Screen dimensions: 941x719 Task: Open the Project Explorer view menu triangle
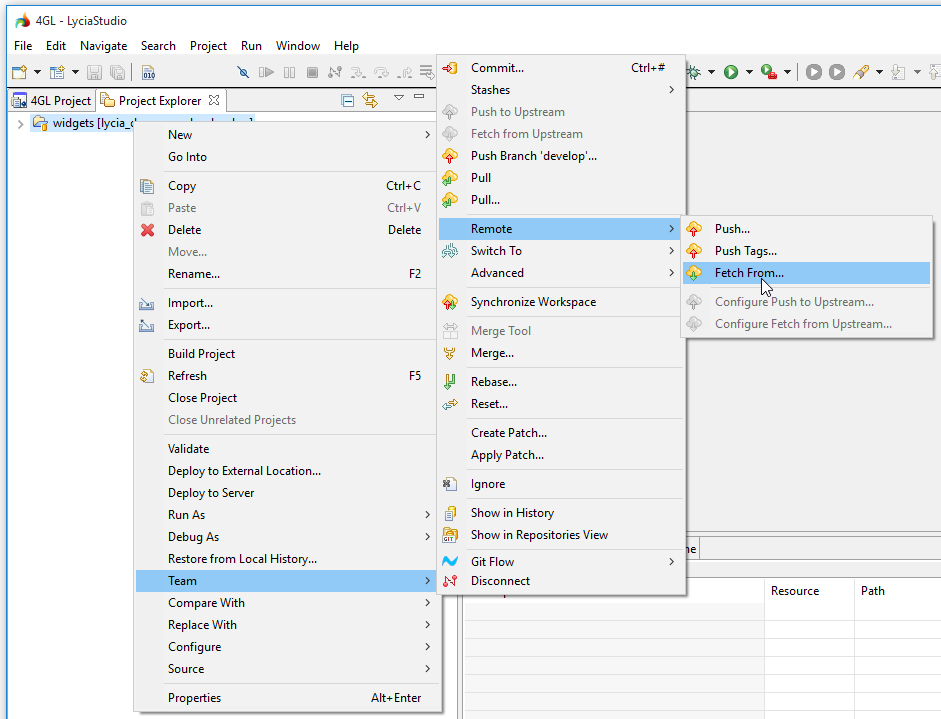398,98
